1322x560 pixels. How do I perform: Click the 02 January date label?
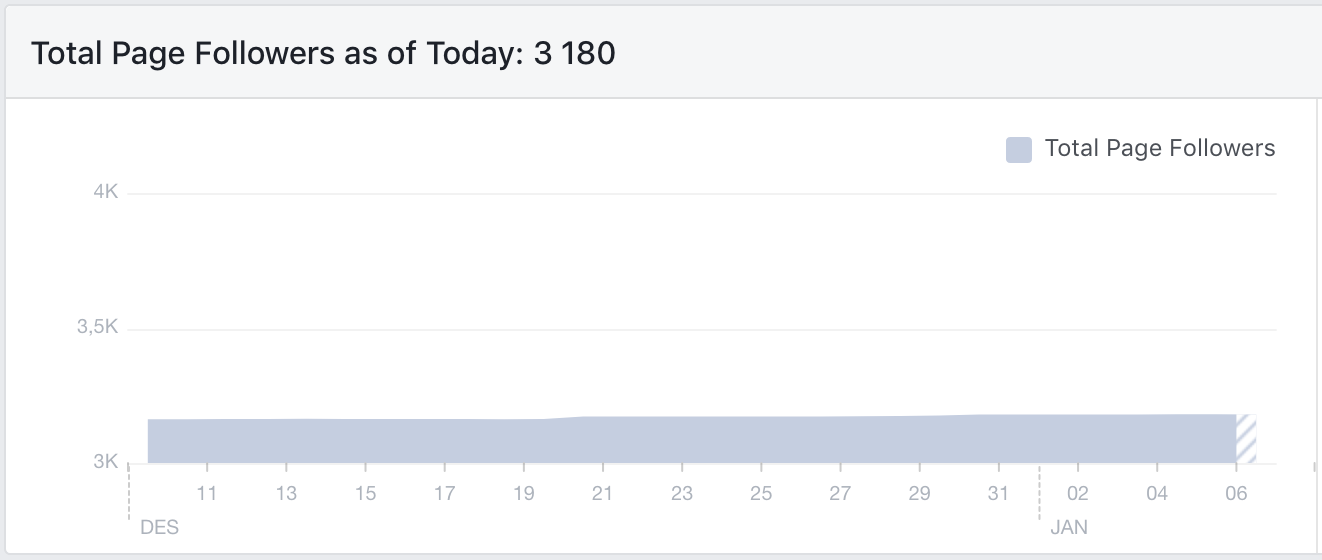(1078, 493)
